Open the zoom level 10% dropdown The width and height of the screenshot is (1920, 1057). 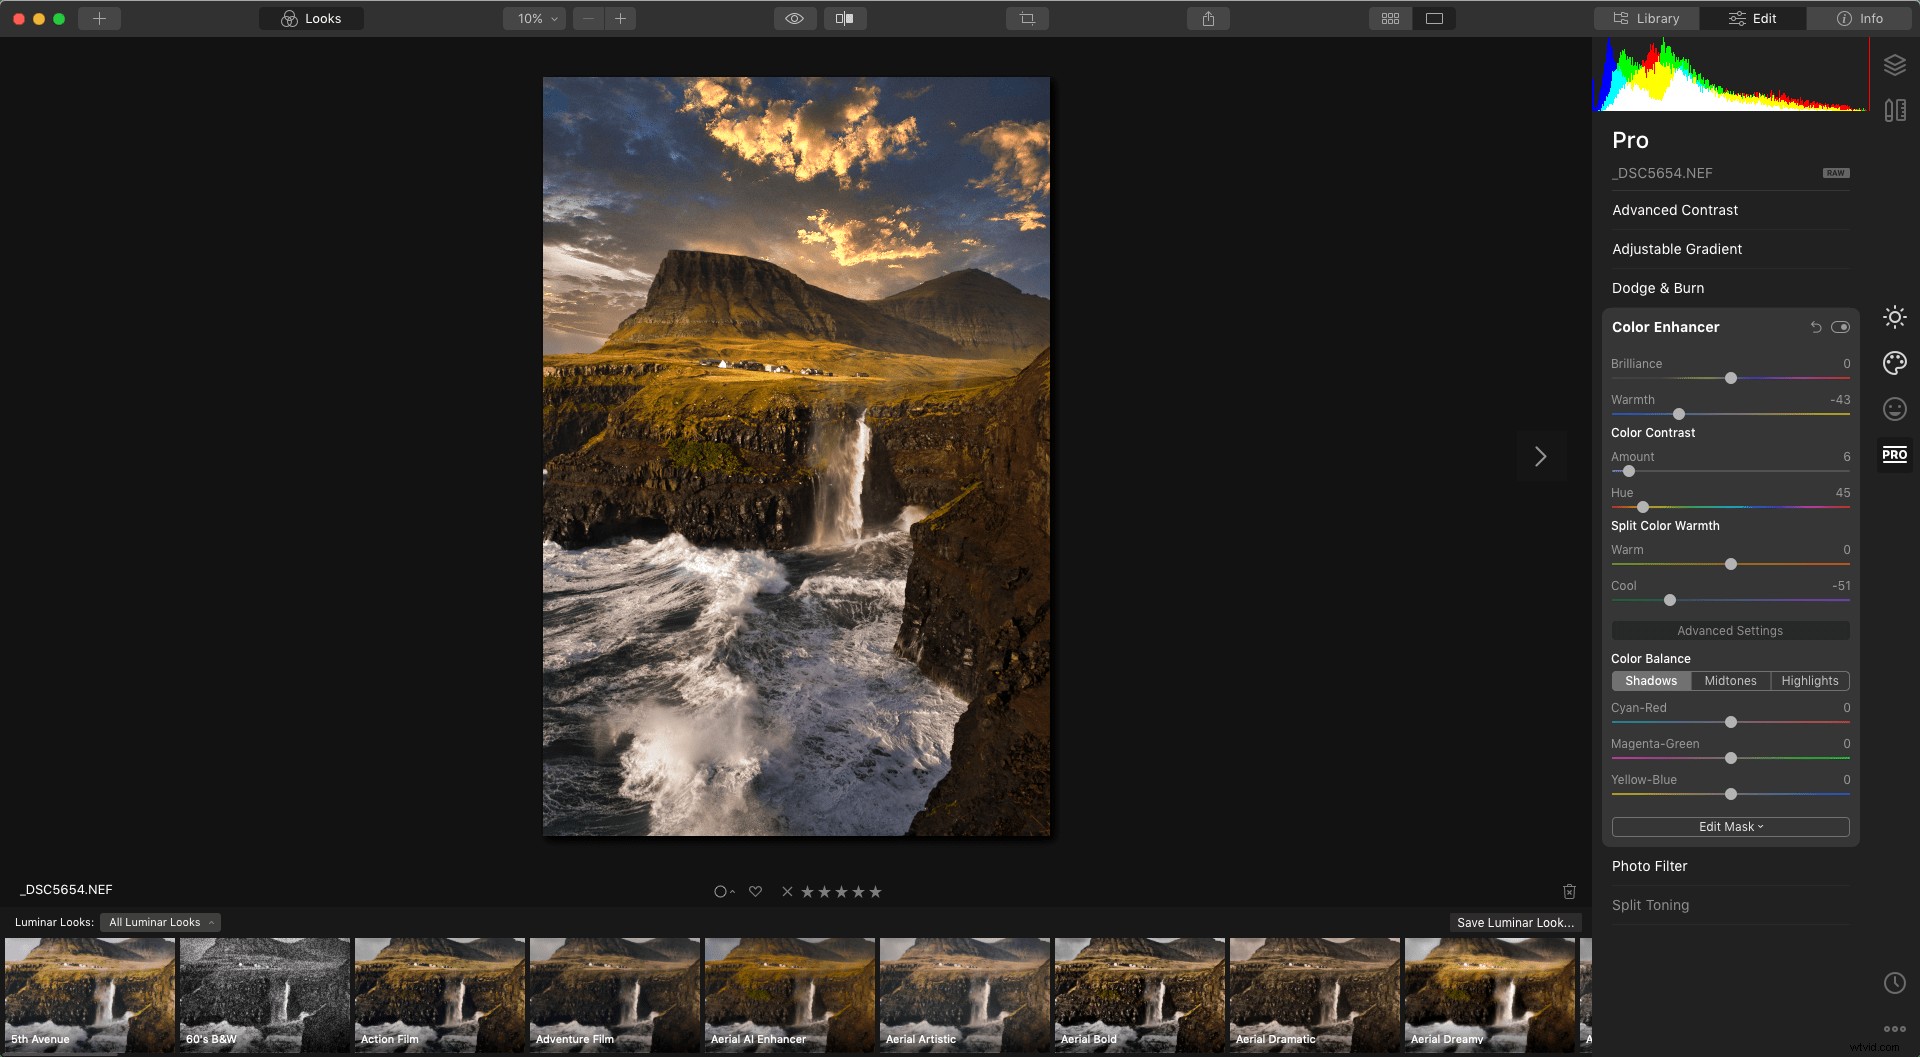click(534, 18)
